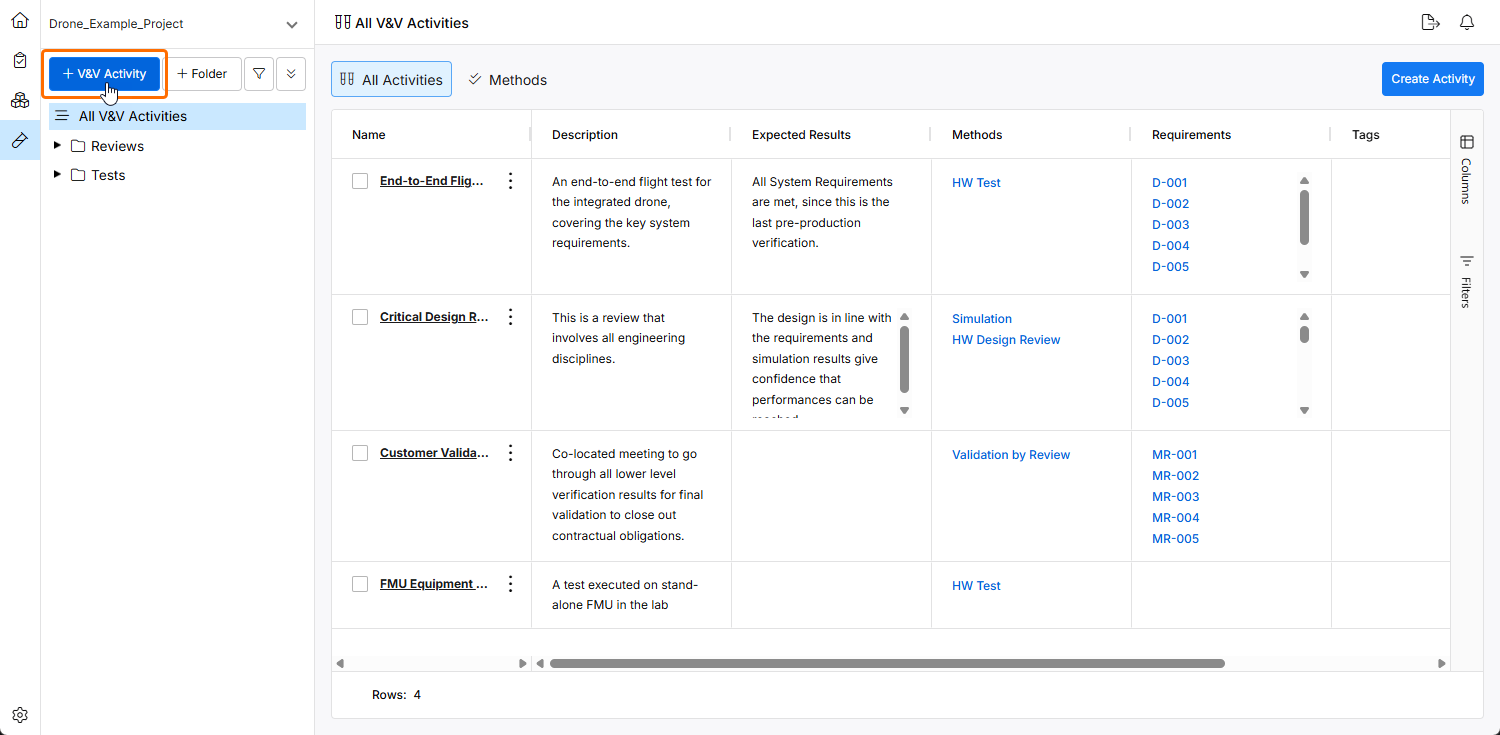Tick the End-to-End Flight row checkbox
1500x735 pixels.
pos(360,181)
